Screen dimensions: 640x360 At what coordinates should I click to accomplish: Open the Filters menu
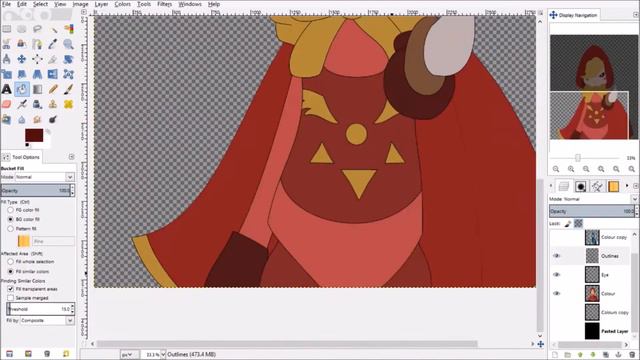[x=164, y=4]
